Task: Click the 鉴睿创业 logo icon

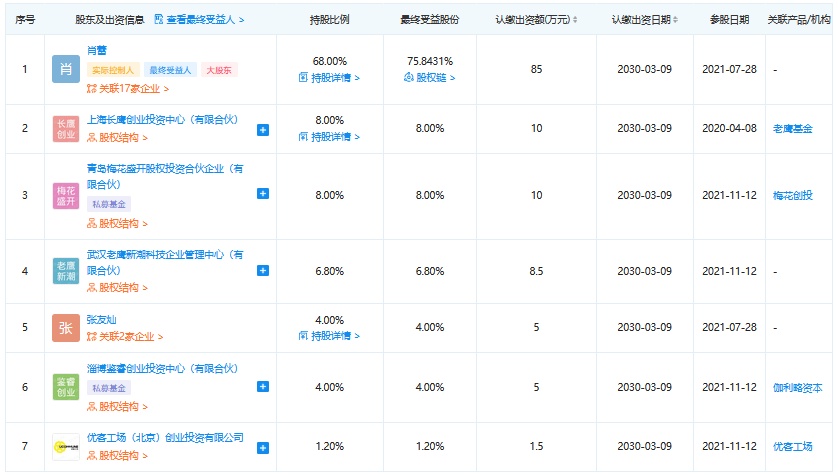Action: point(66,387)
